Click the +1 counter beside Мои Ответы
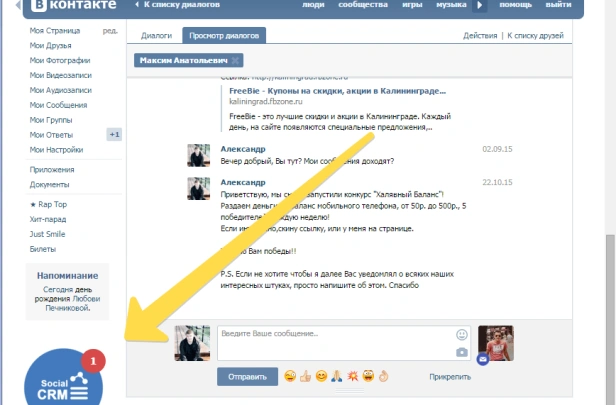616x405 pixels. click(x=114, y=134)
